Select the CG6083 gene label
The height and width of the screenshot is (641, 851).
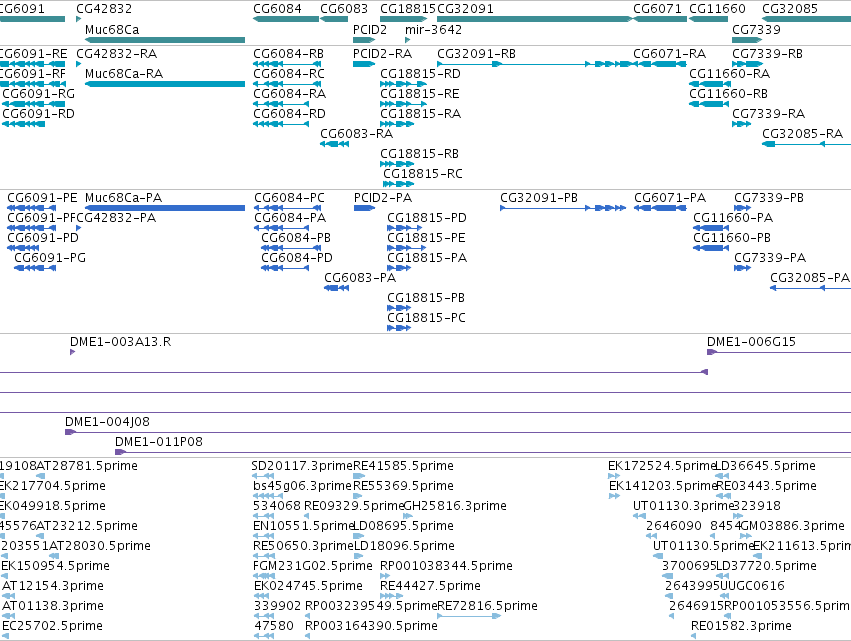tap(344, 9)
